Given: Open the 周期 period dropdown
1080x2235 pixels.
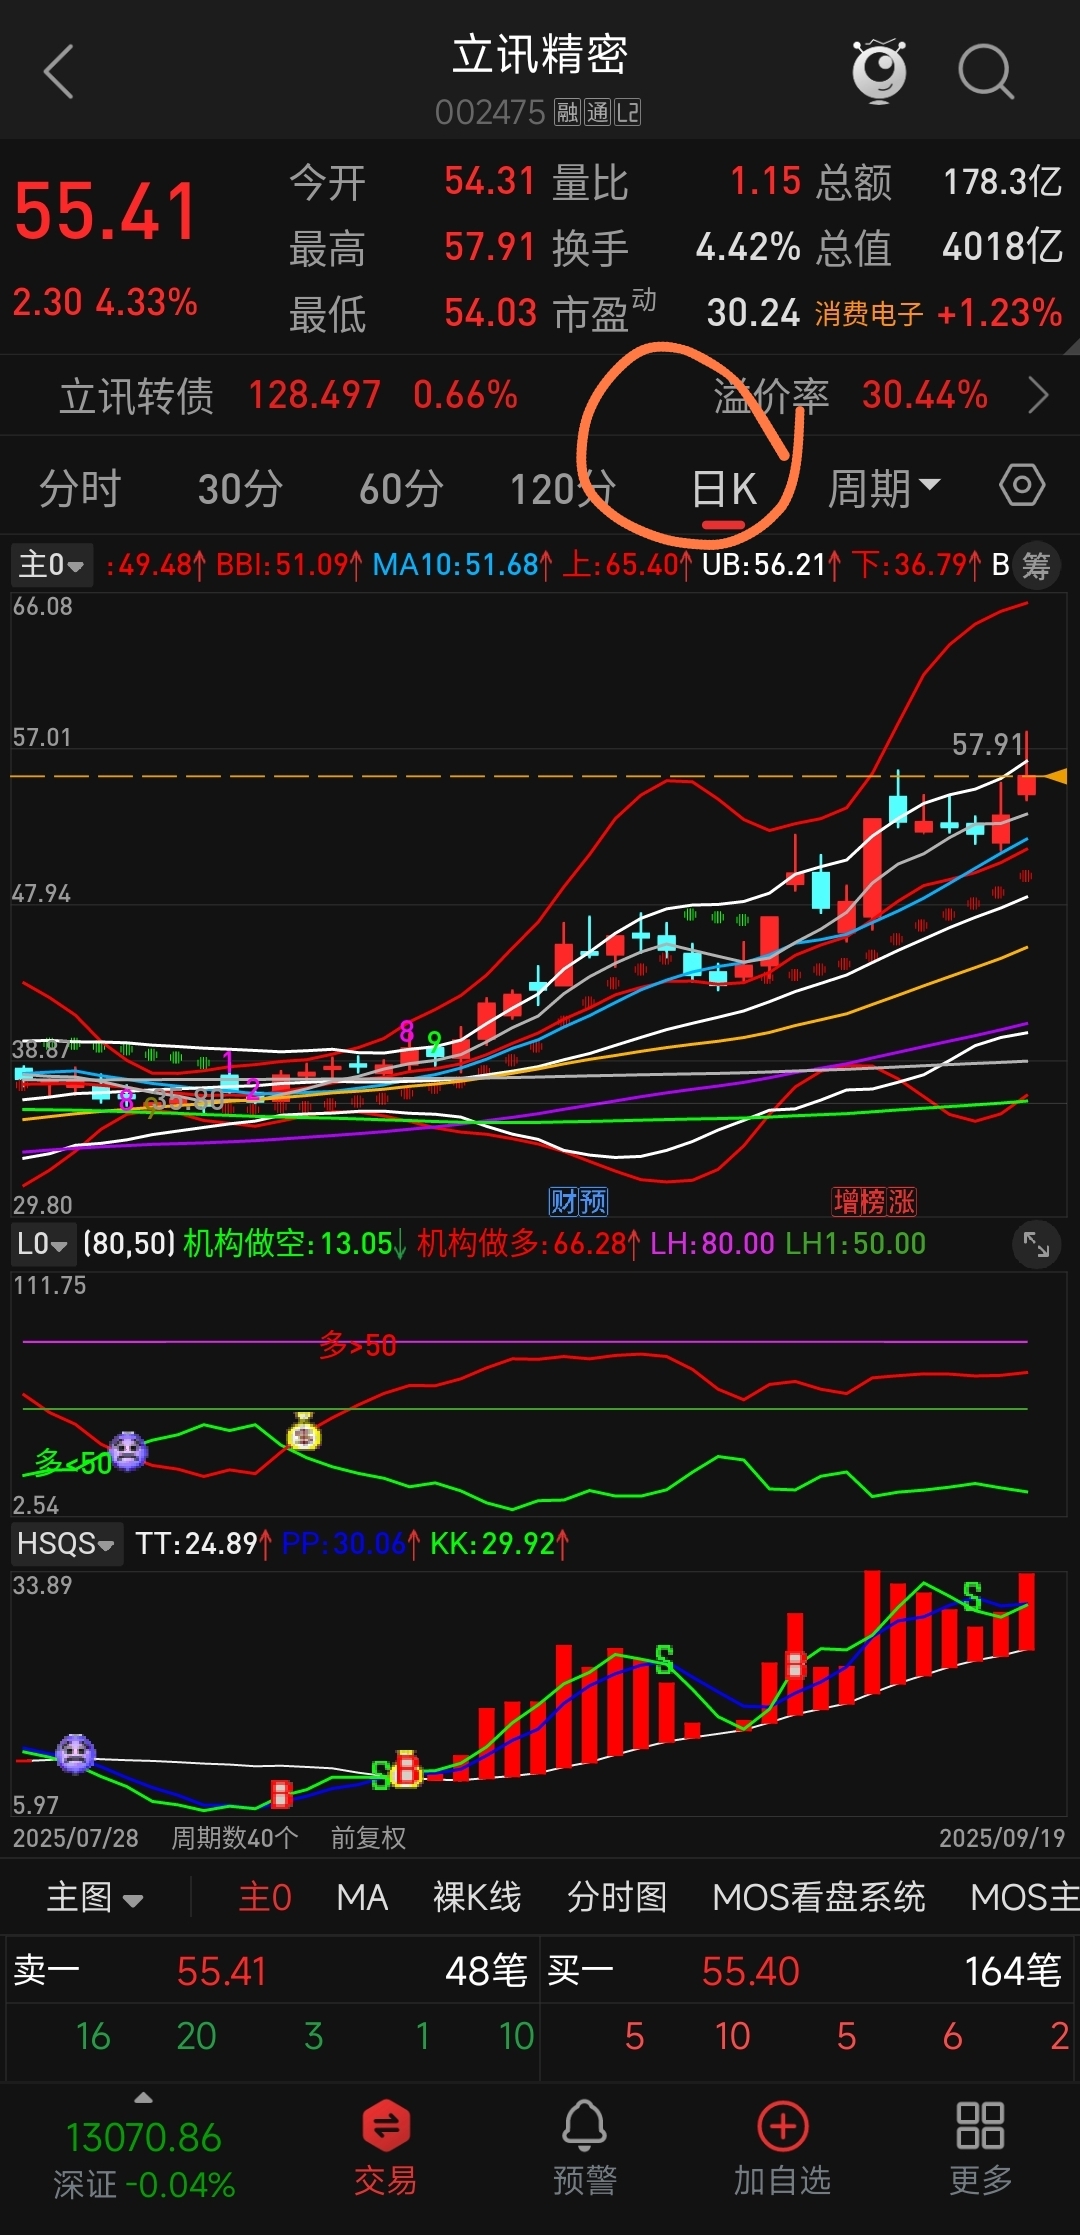Looking at the screenshot, I should coord(885,489).
